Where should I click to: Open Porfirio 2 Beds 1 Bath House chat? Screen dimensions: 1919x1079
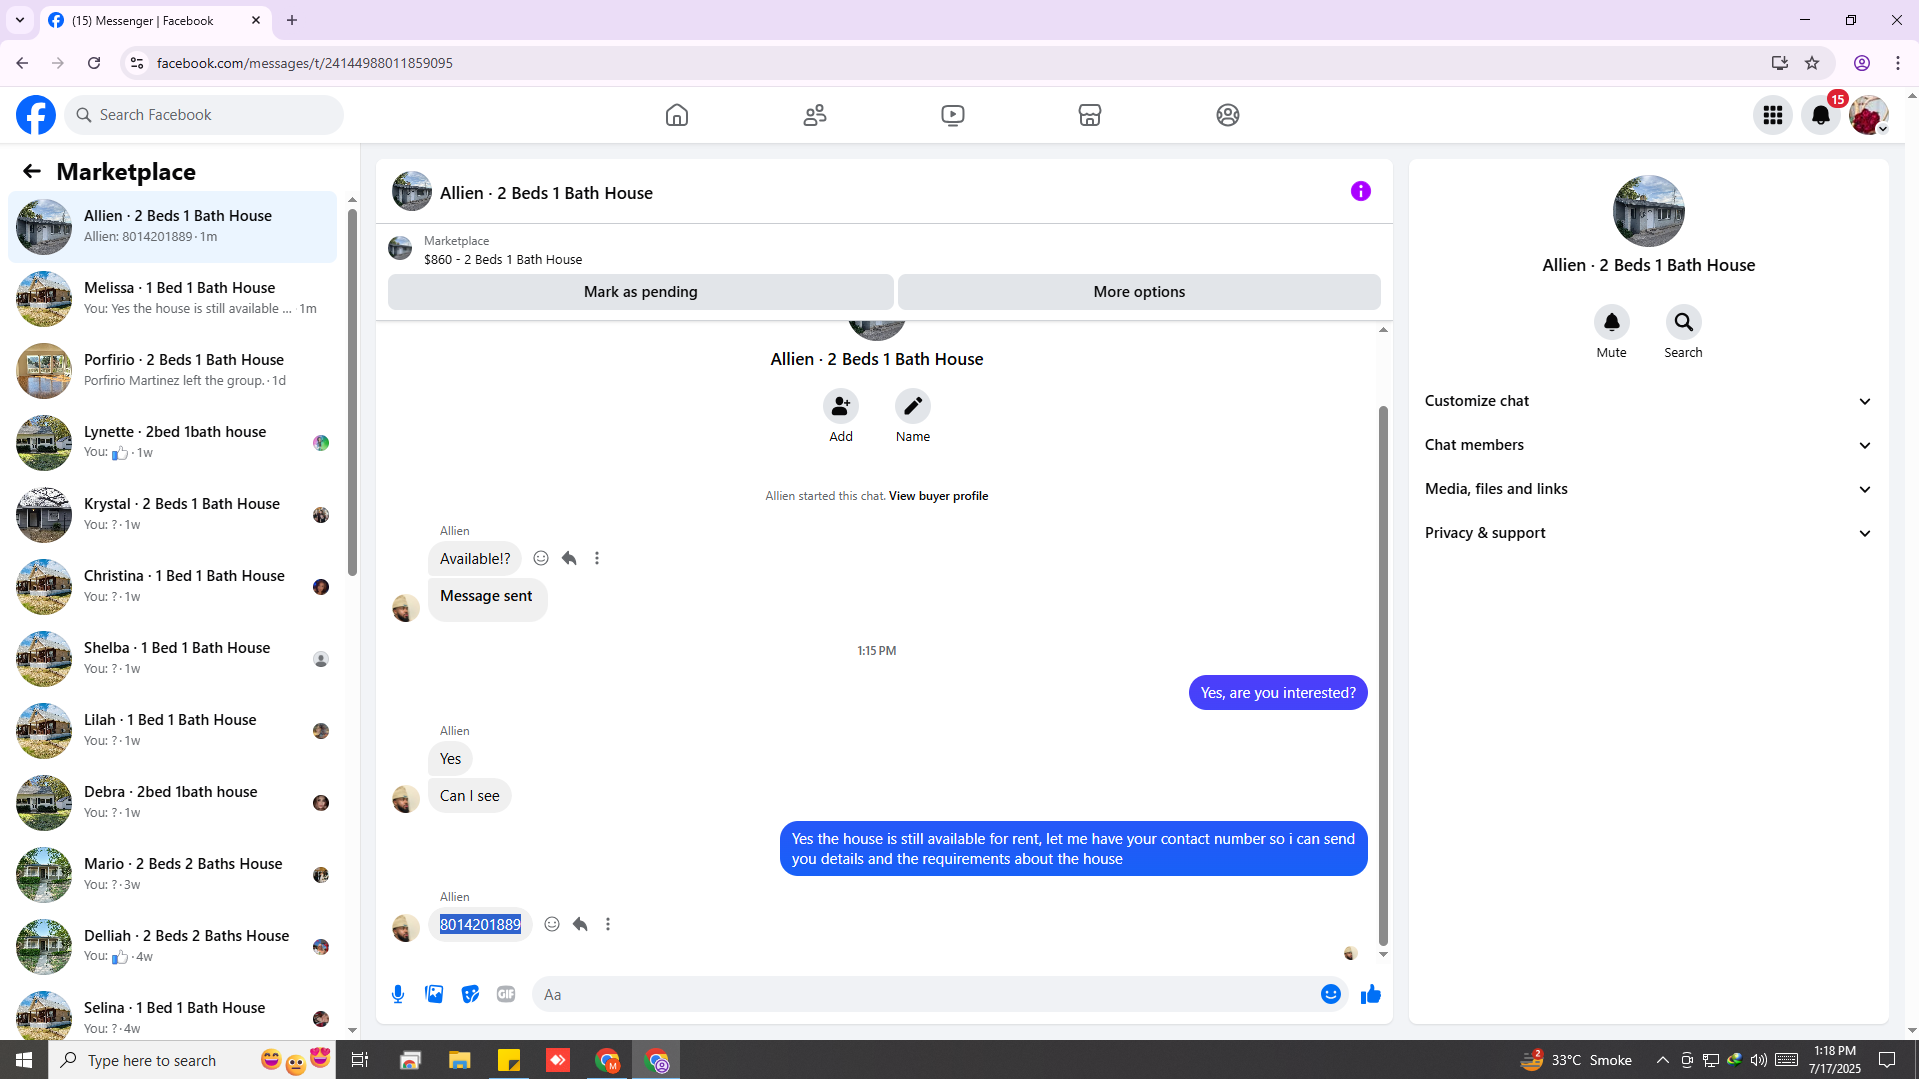coord(172,370)
